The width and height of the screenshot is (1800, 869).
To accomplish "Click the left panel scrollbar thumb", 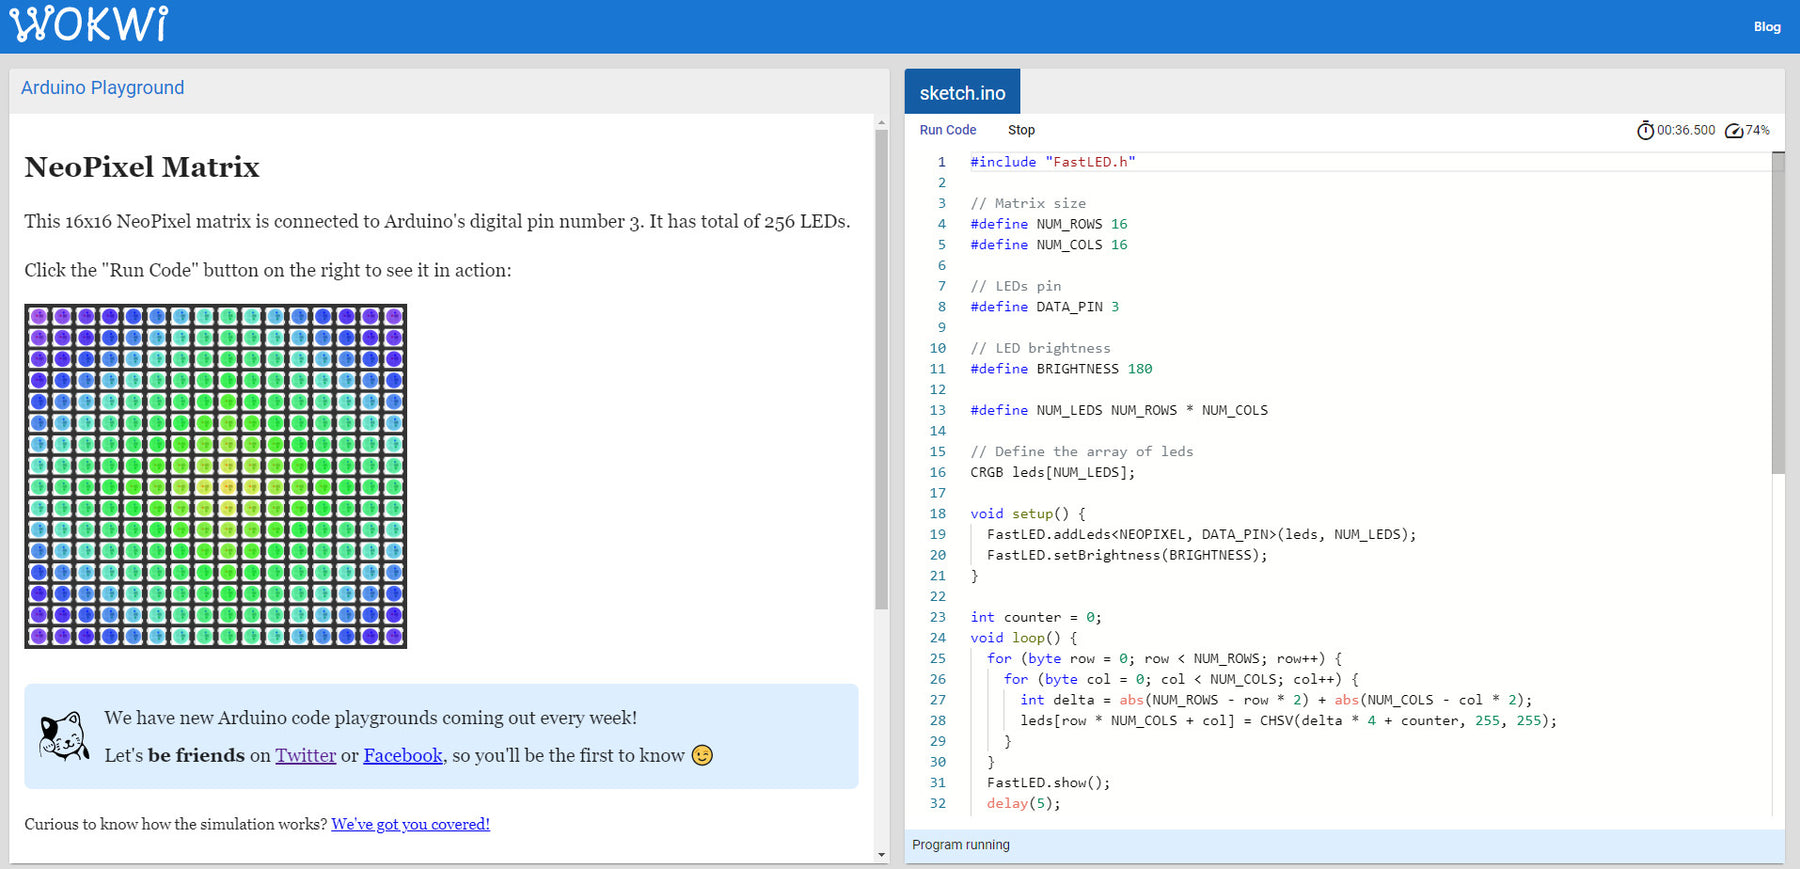I will 881,370.
